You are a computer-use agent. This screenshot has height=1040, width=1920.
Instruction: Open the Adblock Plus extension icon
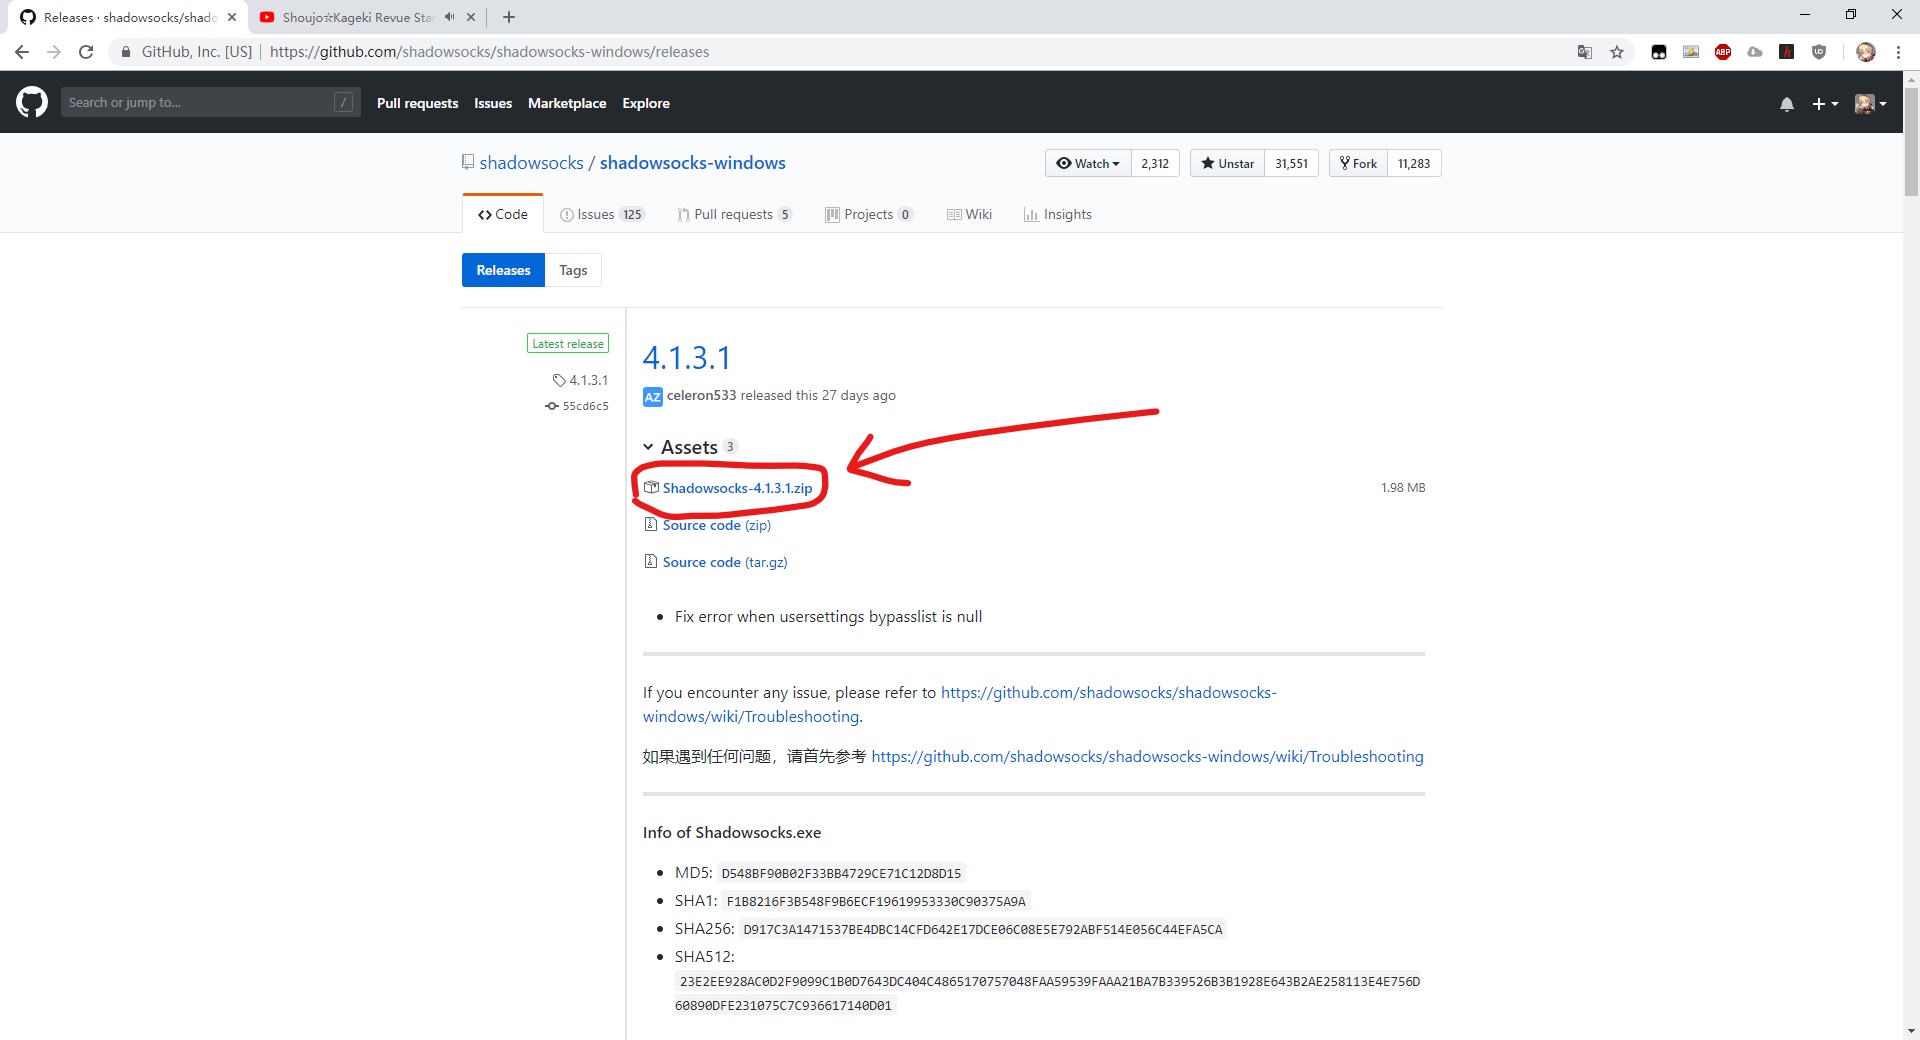pos(1723,52)
